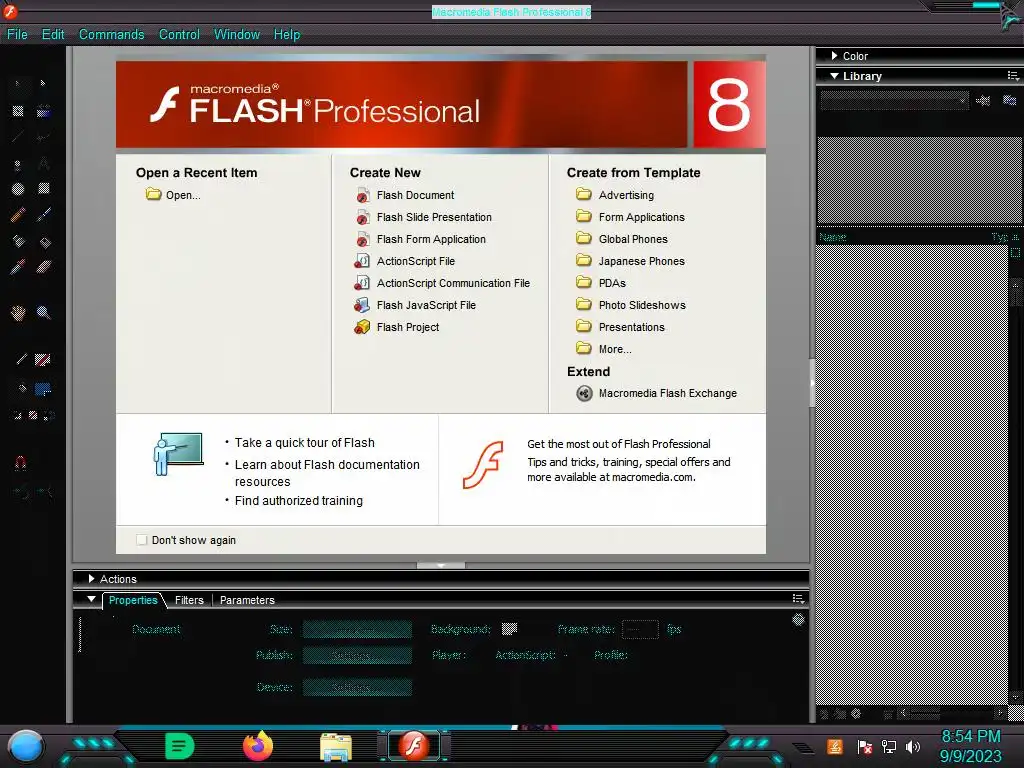Image resolution: width=1024 pixels, height=768 pixels.
Task: Open the Advertising template folder
Action: pyautogui.click(x=626, y=195)
